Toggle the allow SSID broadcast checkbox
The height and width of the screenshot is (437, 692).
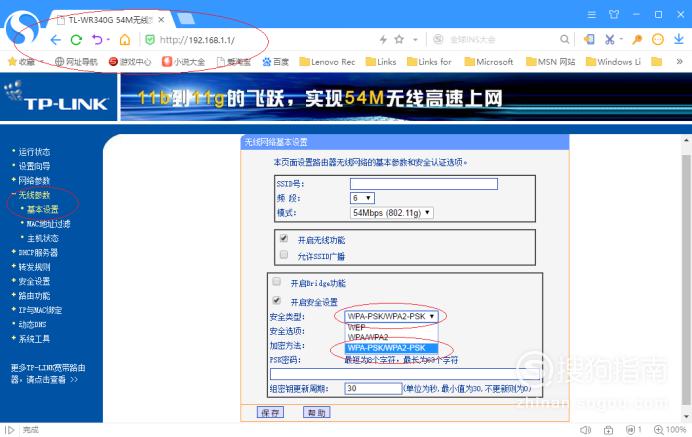click(x=284, y=255)
